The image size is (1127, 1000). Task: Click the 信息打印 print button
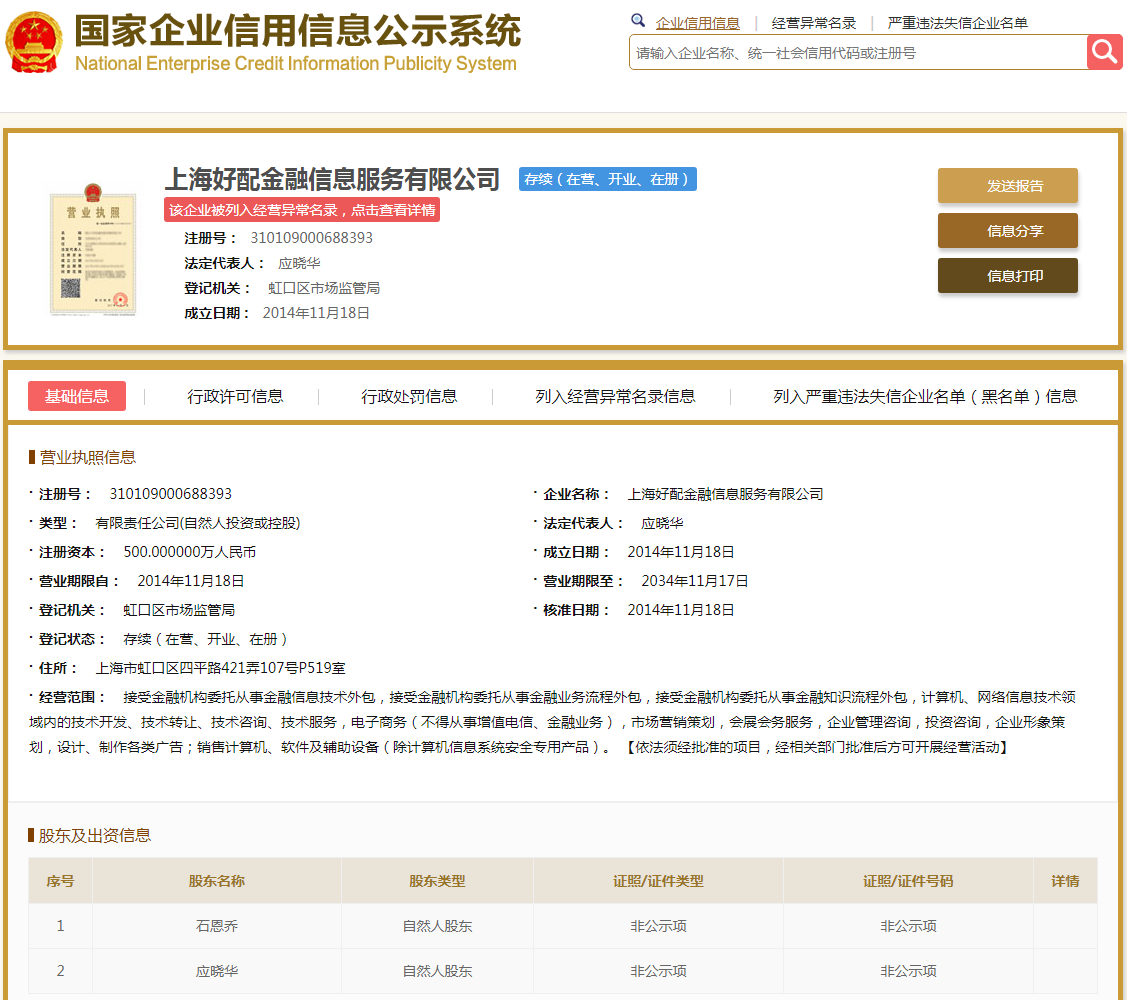pyautogui.click(x=1007, y=275)
